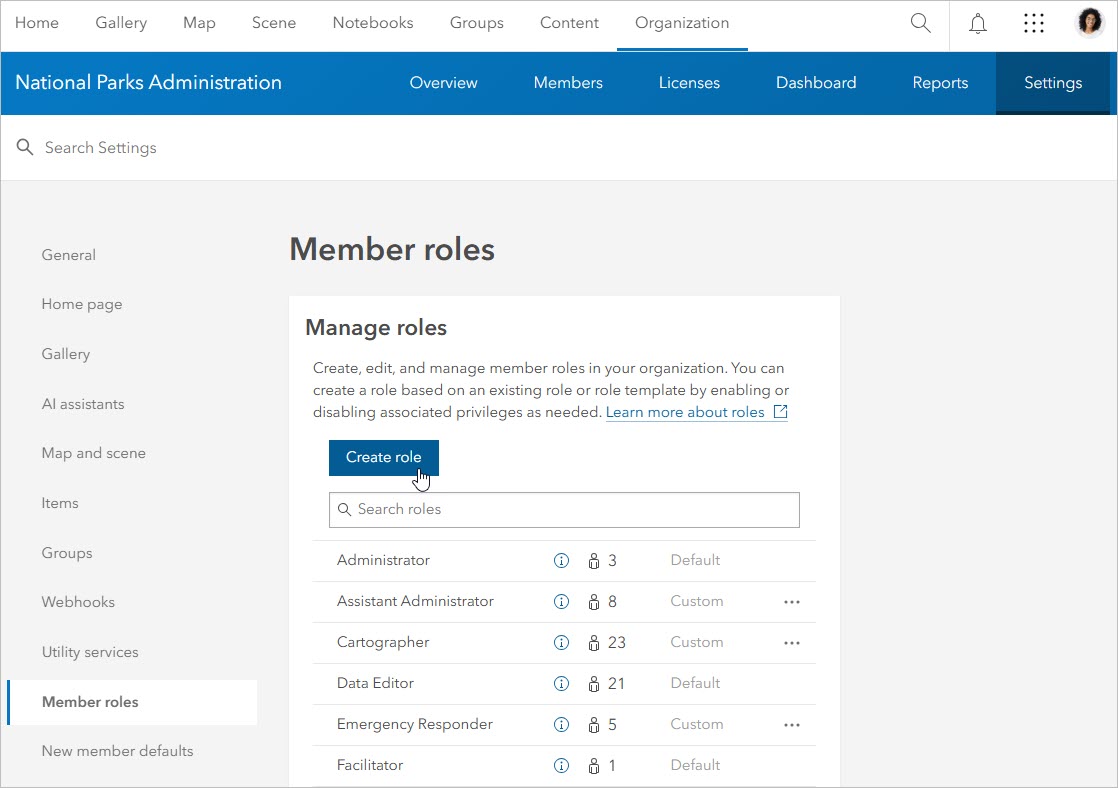Open the app launcher grid icon

(x=1034, y=22)
